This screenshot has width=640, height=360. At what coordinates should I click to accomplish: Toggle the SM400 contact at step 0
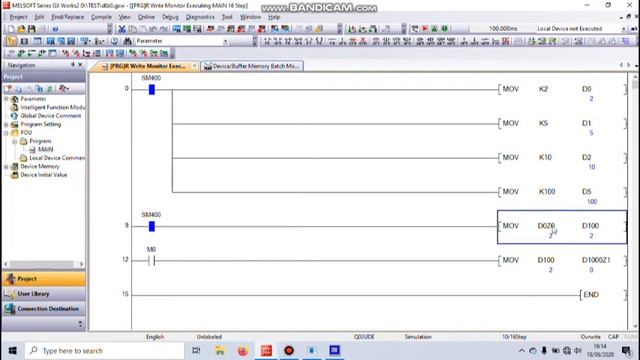coord(151,89)
